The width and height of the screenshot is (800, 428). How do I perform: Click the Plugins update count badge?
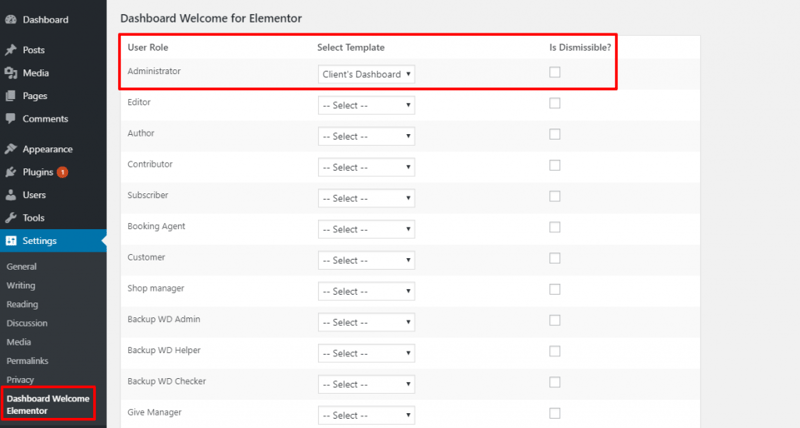click(x=62, y=172)
